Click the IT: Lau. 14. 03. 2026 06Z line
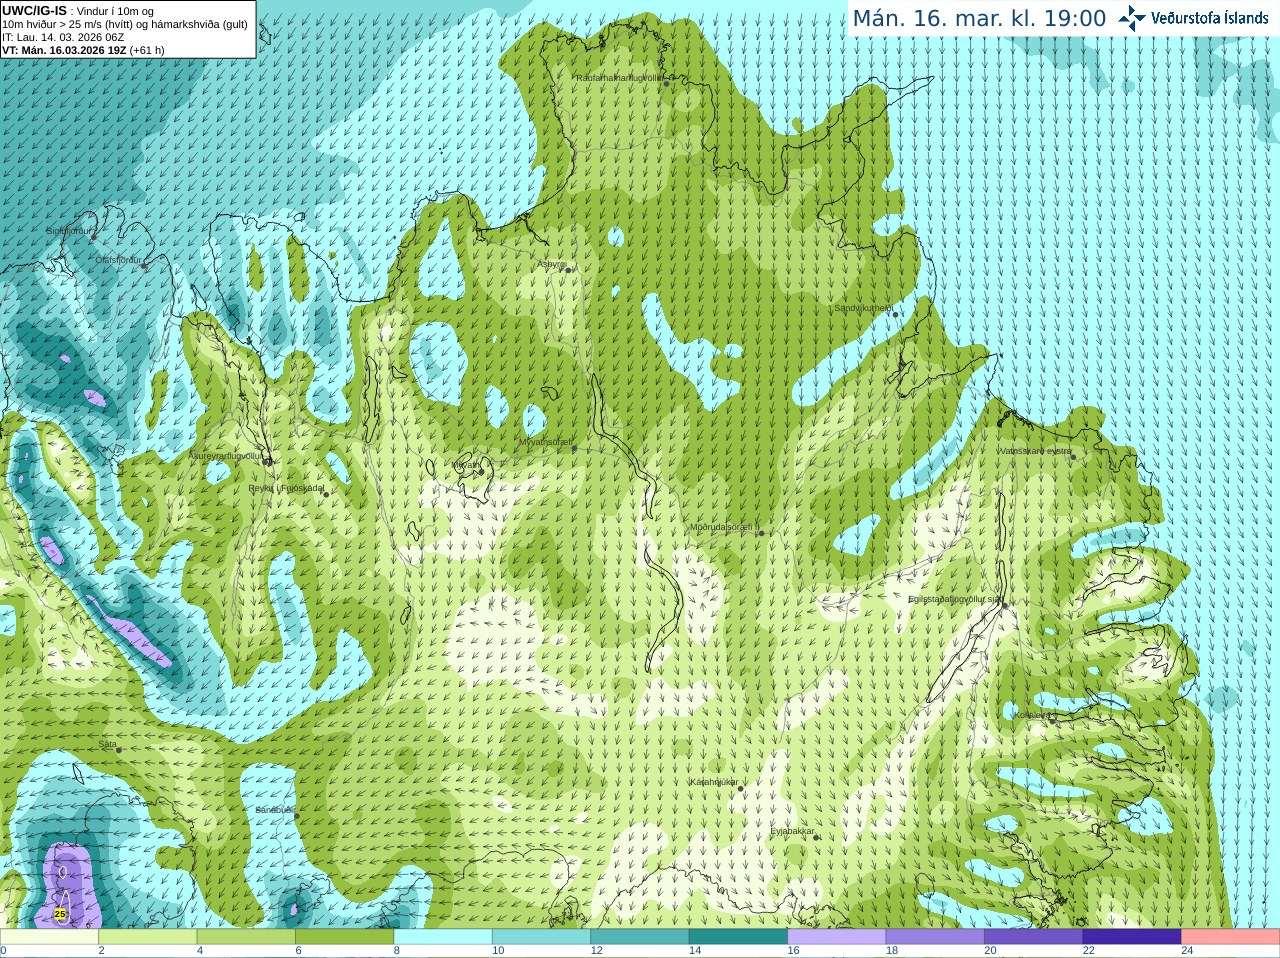Viewport: 1280px width, 958px height. (x=63, y=37)
